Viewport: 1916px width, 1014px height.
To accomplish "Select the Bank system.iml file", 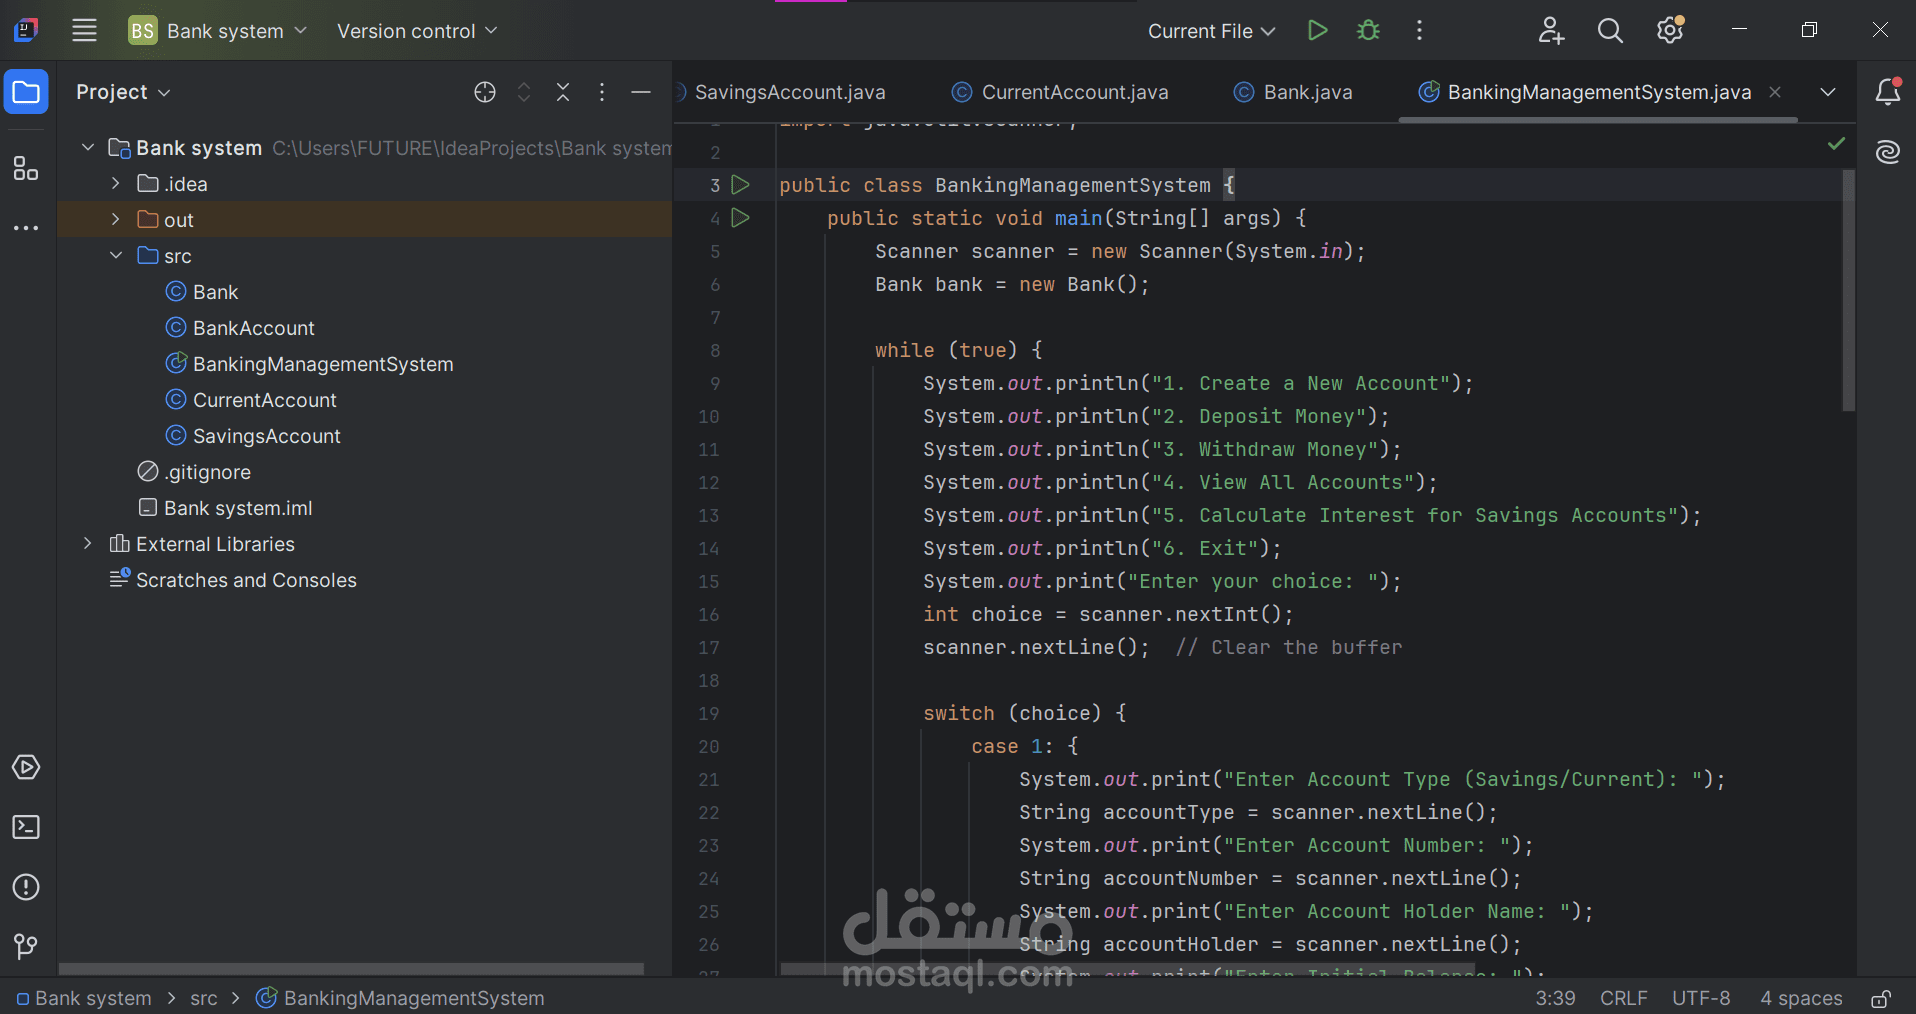I will click(225, 508).
